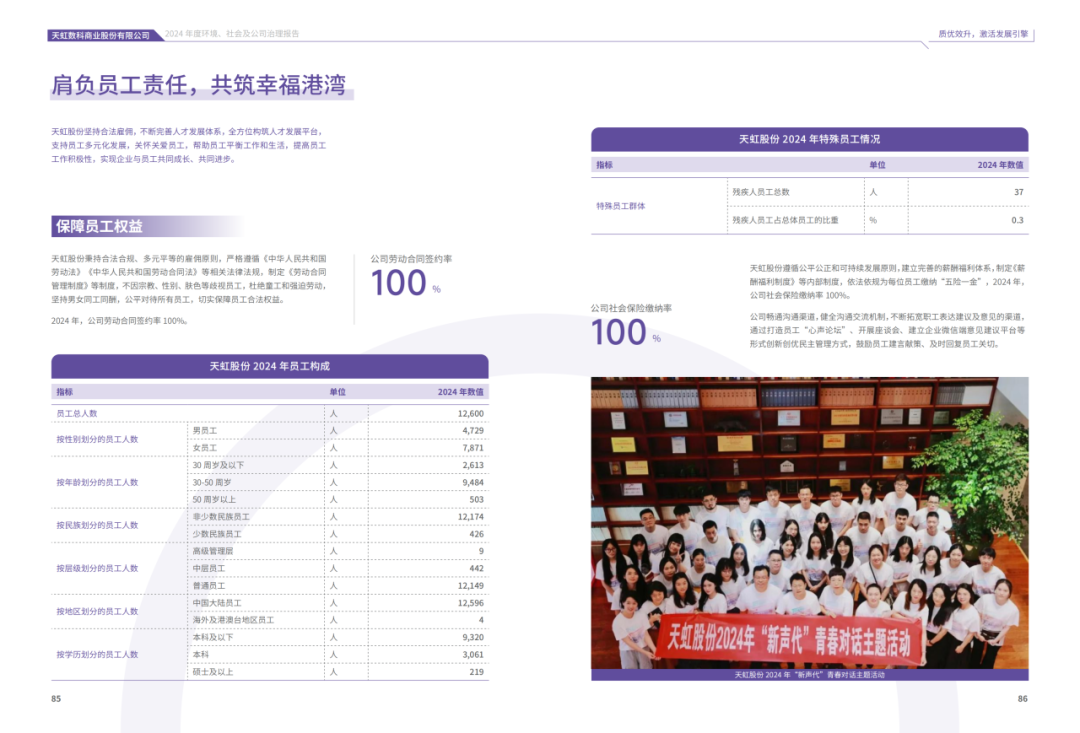Click the 按年龄划分的员工人数 category cell
This screenshot has width=1080, height=733.
click(x=97, y=482)
